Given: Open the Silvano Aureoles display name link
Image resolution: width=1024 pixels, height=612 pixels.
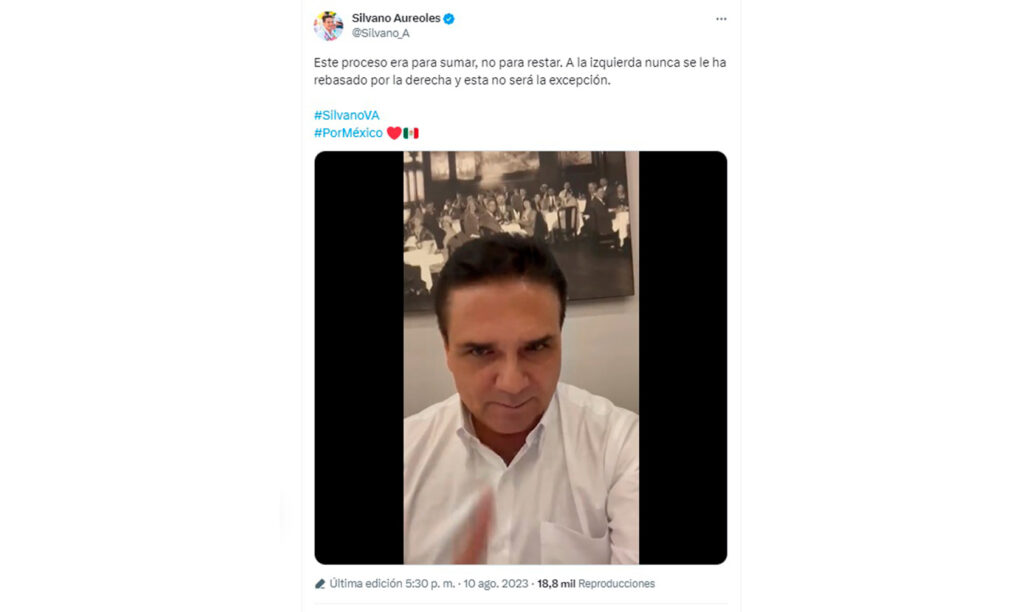Looking at the screenshot, I should (x=396, y=18).
